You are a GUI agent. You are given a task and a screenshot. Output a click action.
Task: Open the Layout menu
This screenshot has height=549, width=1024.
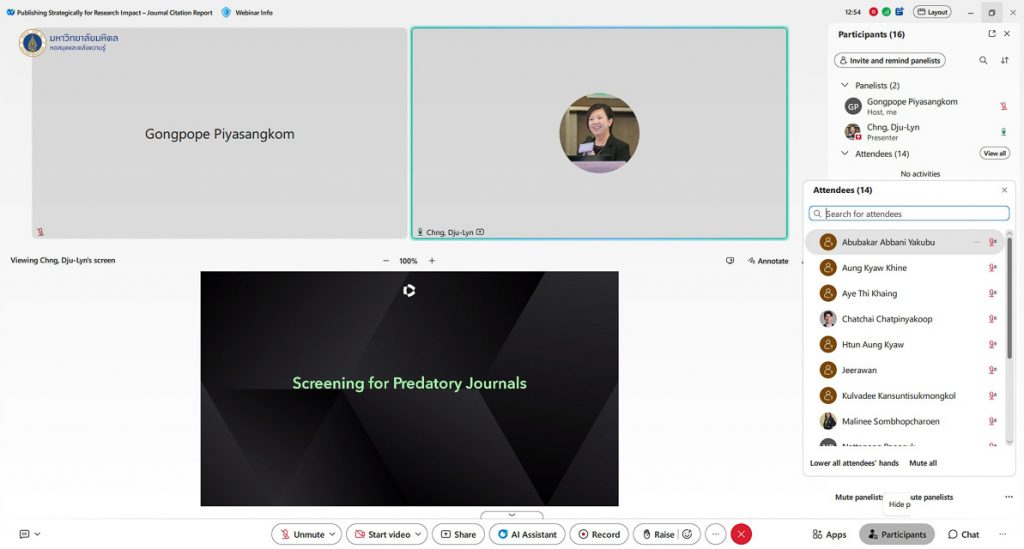pyautogui.click(x=934, y=12)
